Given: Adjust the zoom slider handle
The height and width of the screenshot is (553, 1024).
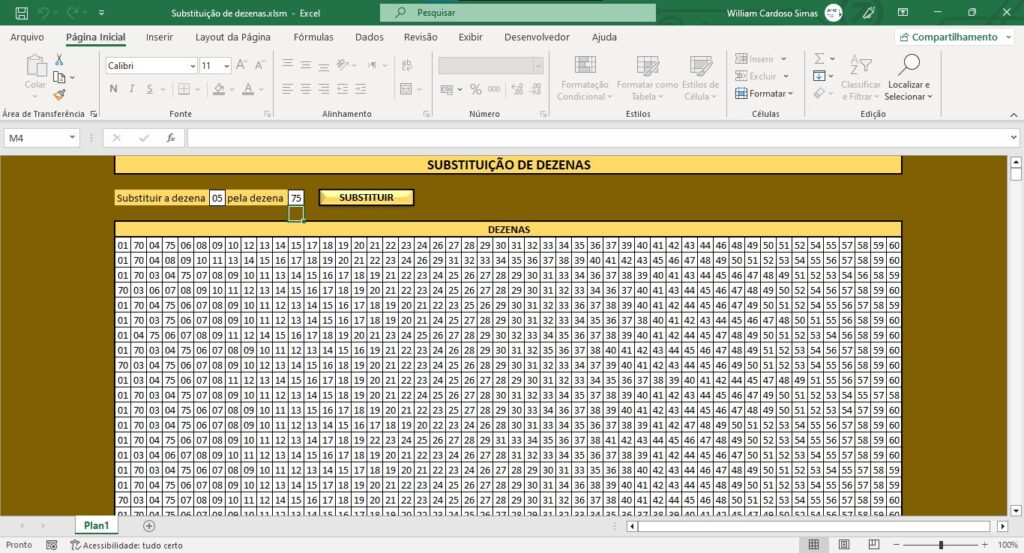Looking at the screenshot, I should tap(941, 545).
